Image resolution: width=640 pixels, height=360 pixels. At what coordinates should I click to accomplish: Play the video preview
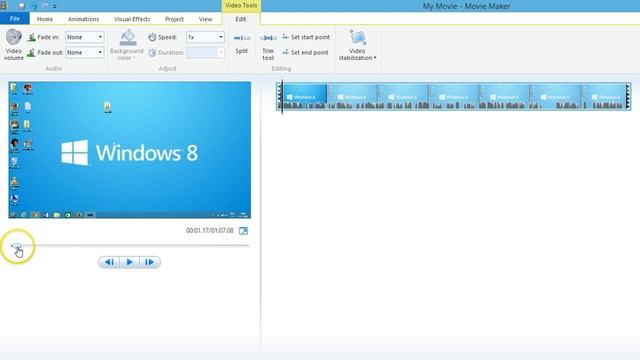click(x=129, y=262)
